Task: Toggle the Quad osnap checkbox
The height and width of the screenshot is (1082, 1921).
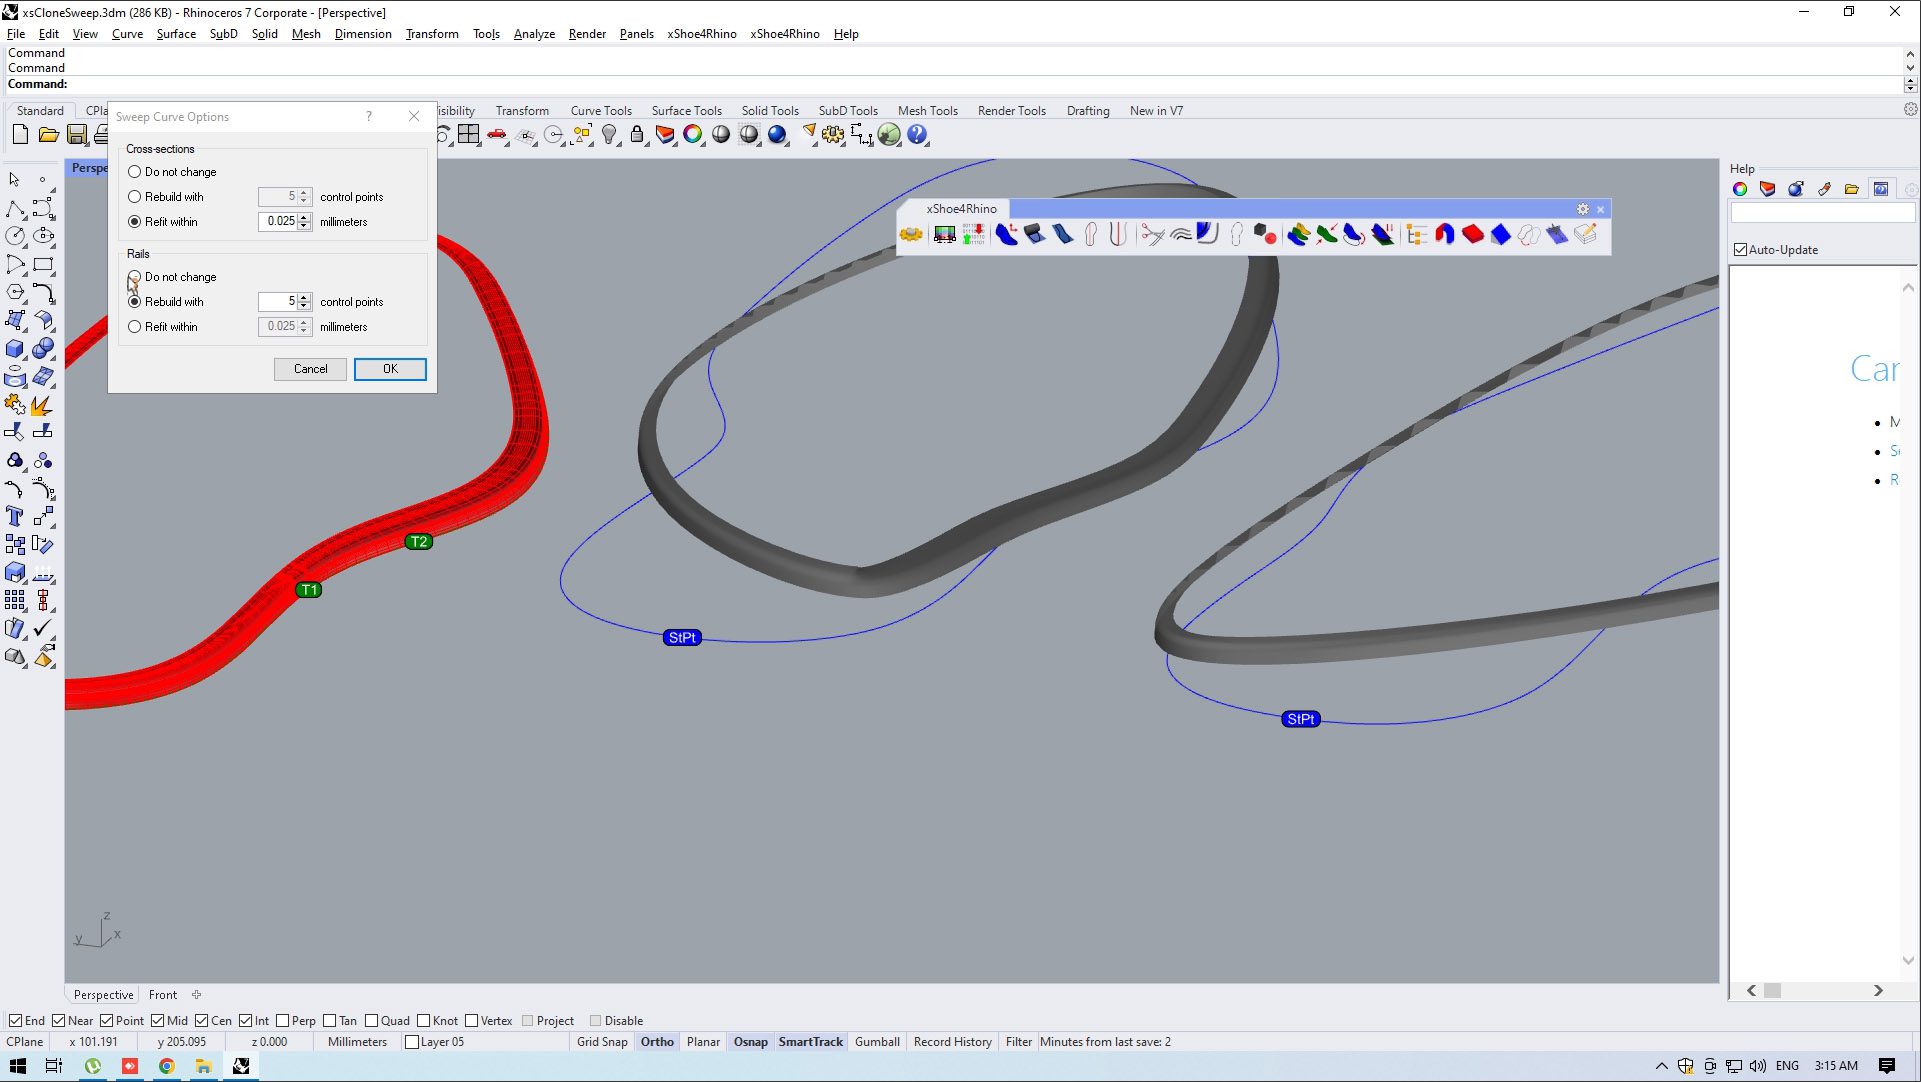Action: [x=372, y=1021]
